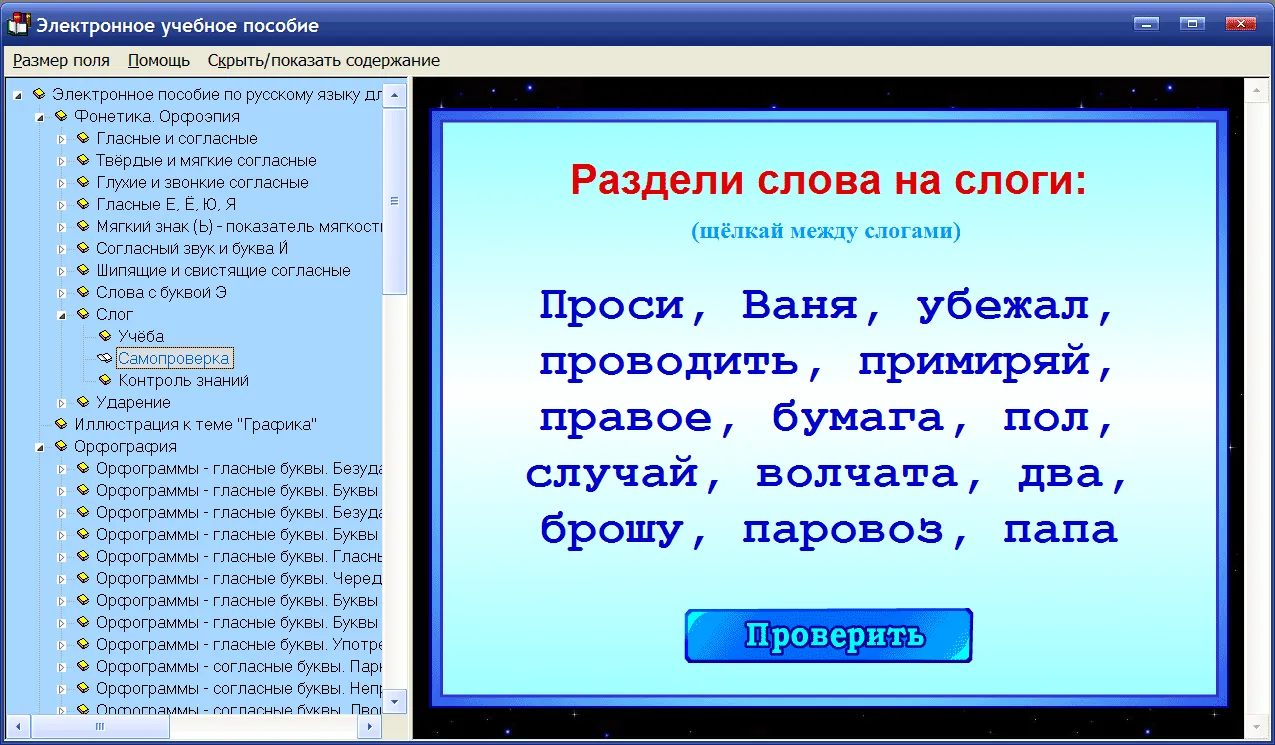This screenshot has width=1275, height=745.
Task: Open the Помощь menu
Action: click(x=159, y=60)
